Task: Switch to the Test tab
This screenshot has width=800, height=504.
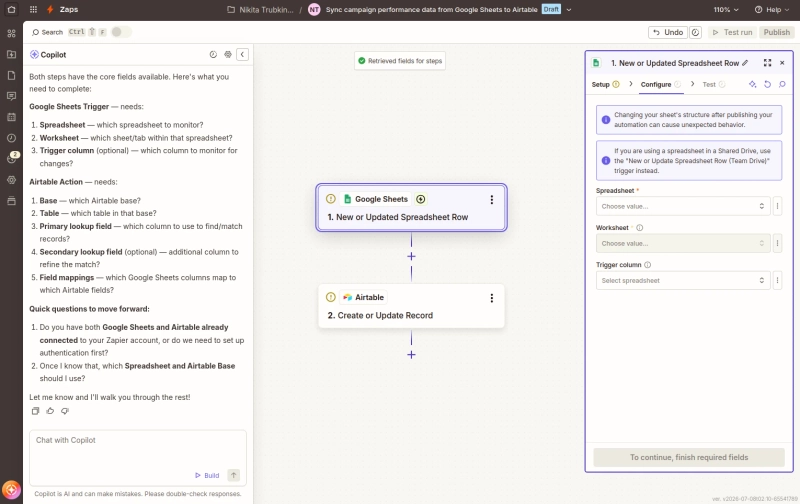Action: click(713, 84)
